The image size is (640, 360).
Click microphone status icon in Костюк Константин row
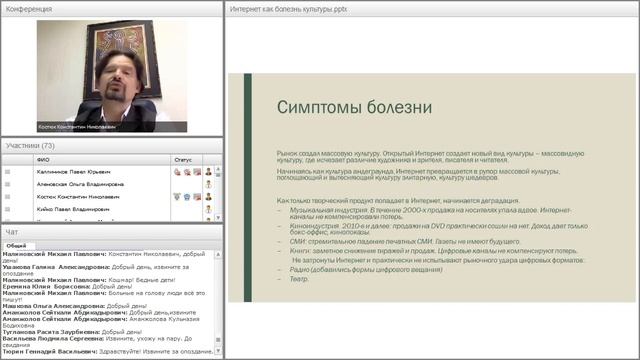177,197
